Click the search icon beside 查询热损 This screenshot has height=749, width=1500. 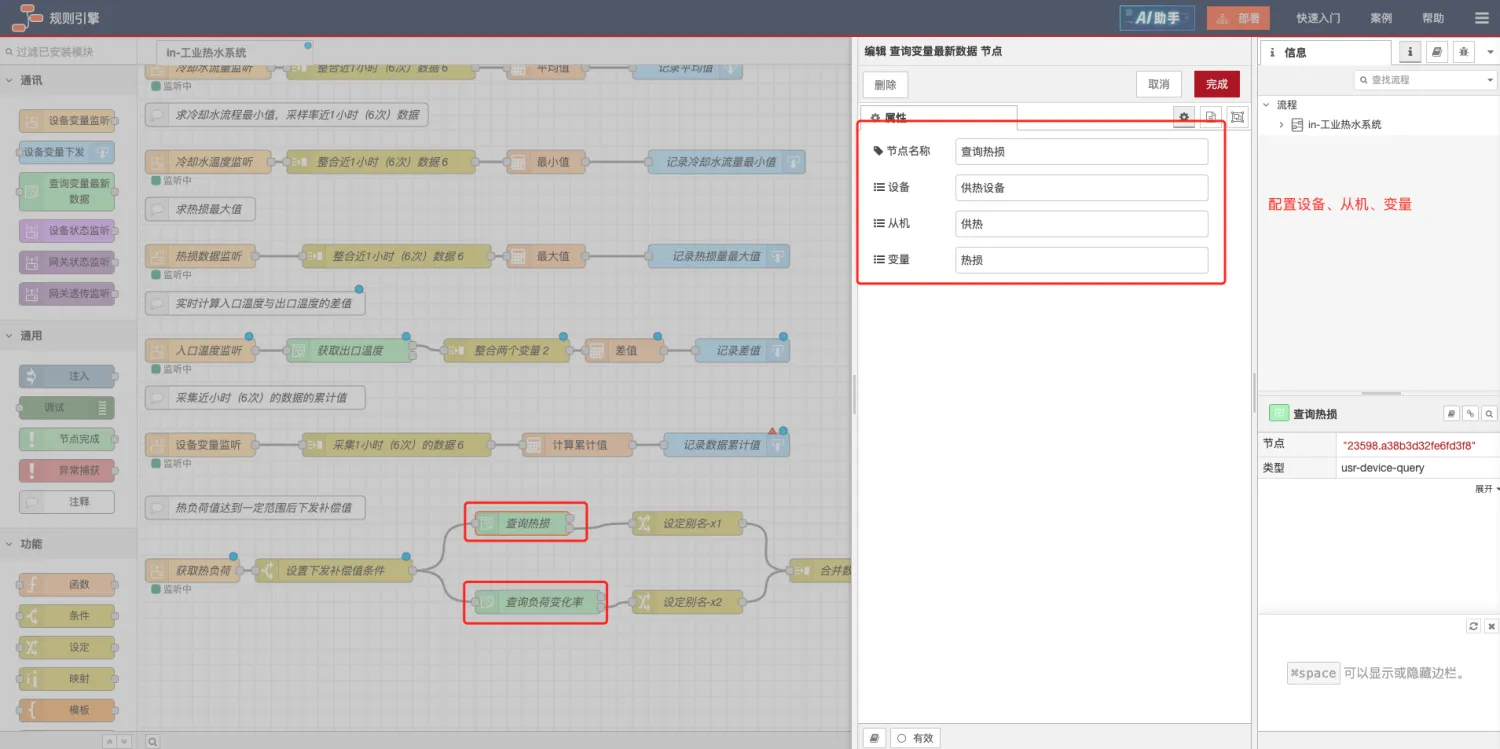[1489, 413]
